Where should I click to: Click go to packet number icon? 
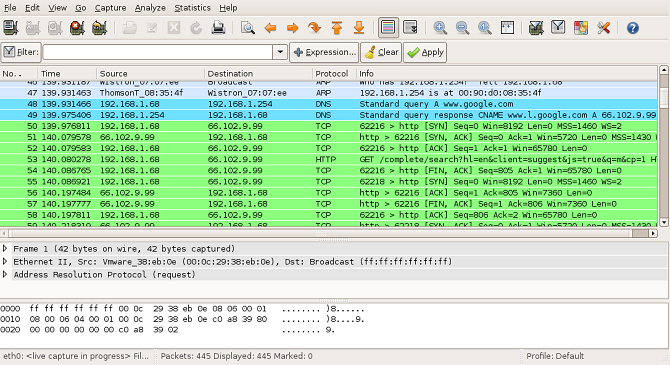point(314,28)
